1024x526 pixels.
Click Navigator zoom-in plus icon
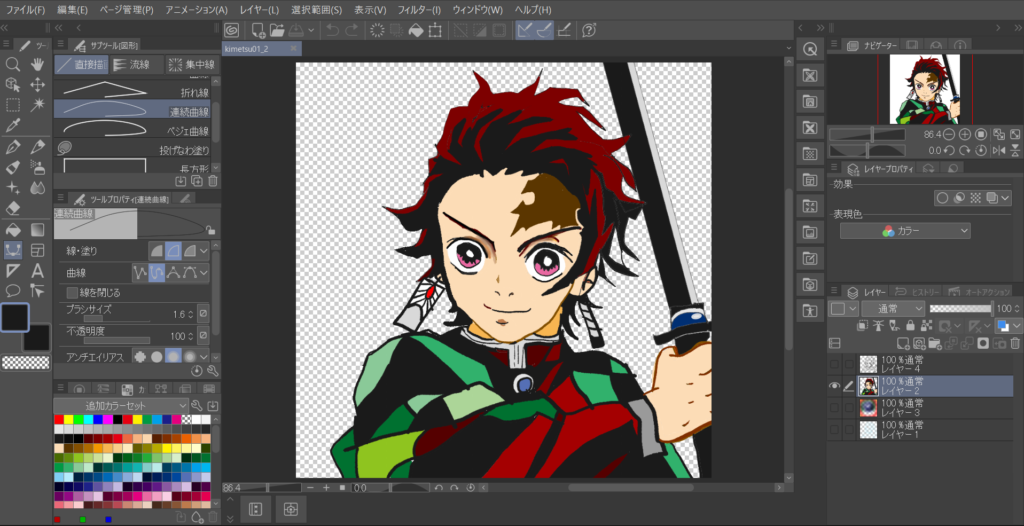click(x=965, y=134)
